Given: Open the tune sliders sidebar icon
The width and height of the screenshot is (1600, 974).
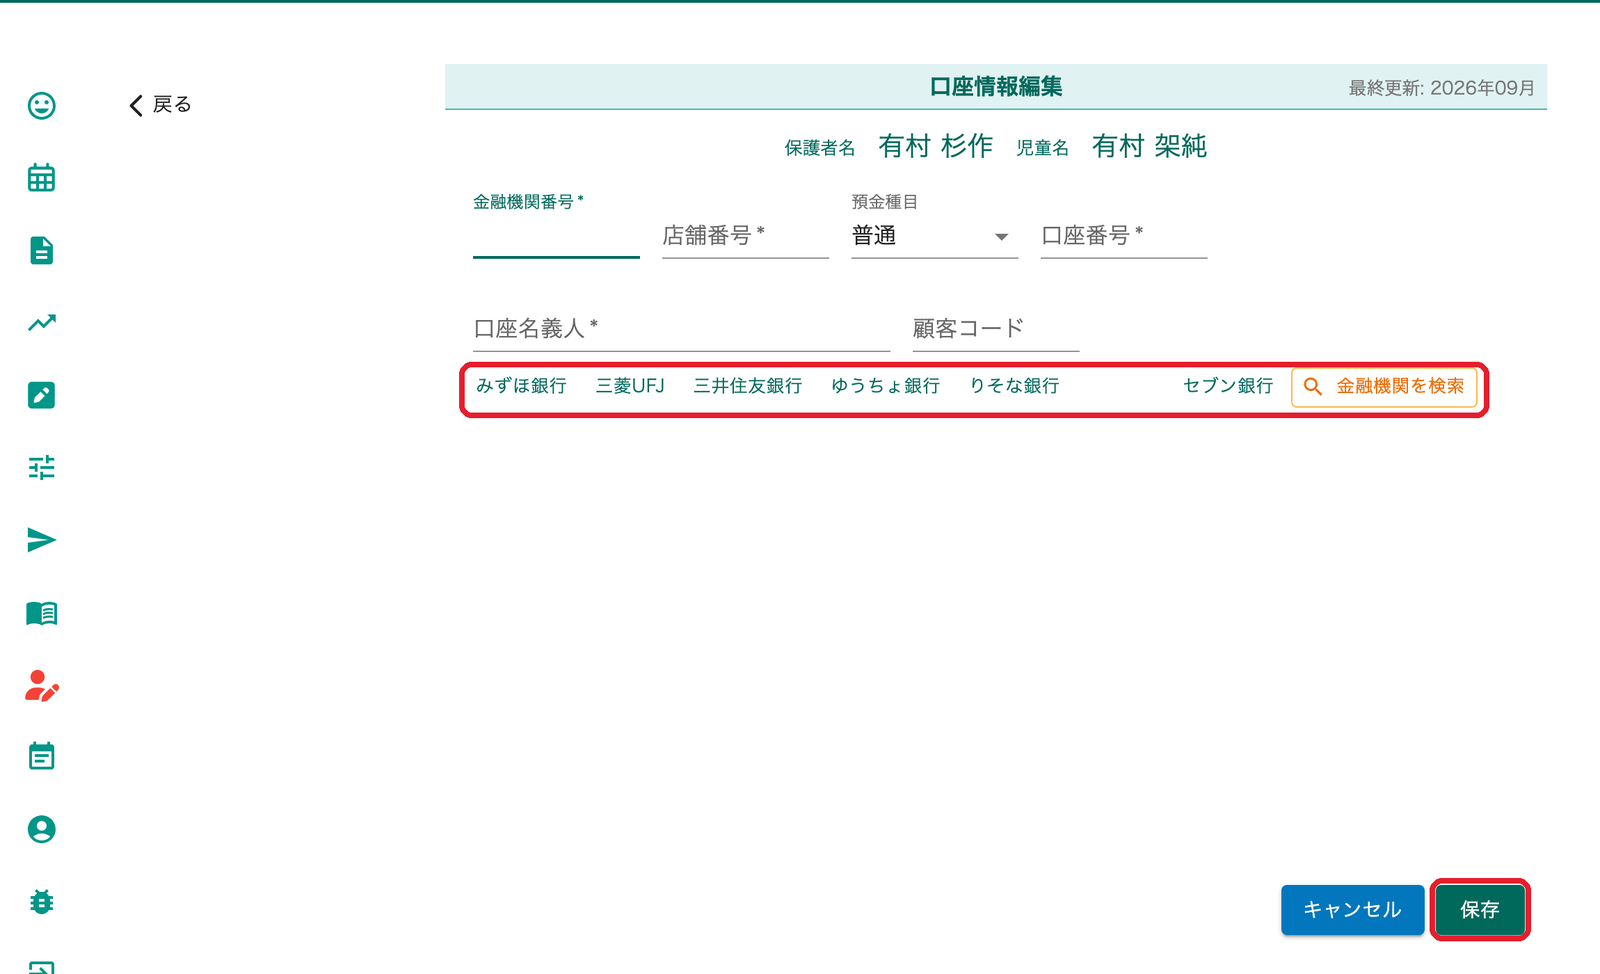Looking at the screenshot, I should point(41,467).
